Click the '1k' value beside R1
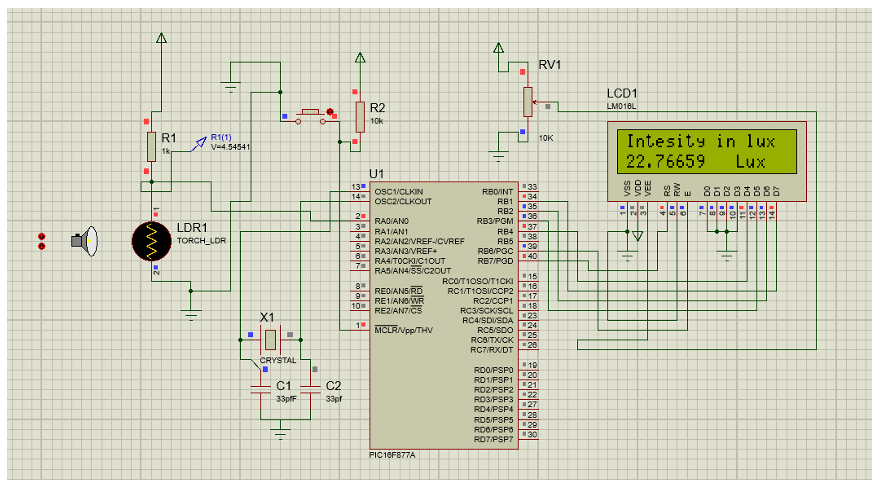879x488 pixels. click(166, 151)
